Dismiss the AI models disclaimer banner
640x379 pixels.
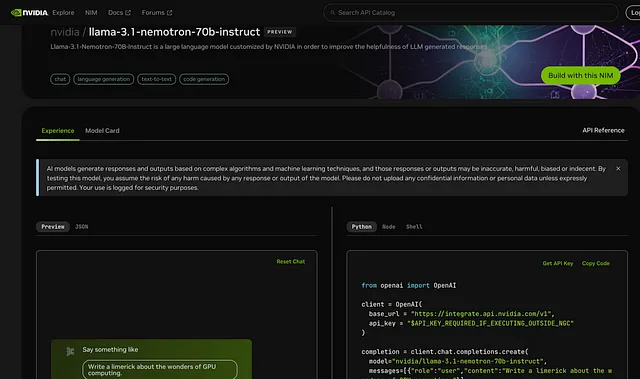click(618, 168)
